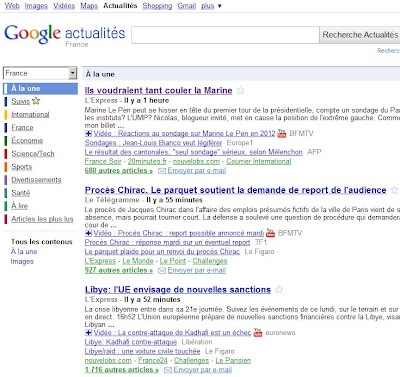Screen dimensions: 400x377
Task: Open 'Le parquet plaide pour un renvoi' article
Action: click(162, 251)
